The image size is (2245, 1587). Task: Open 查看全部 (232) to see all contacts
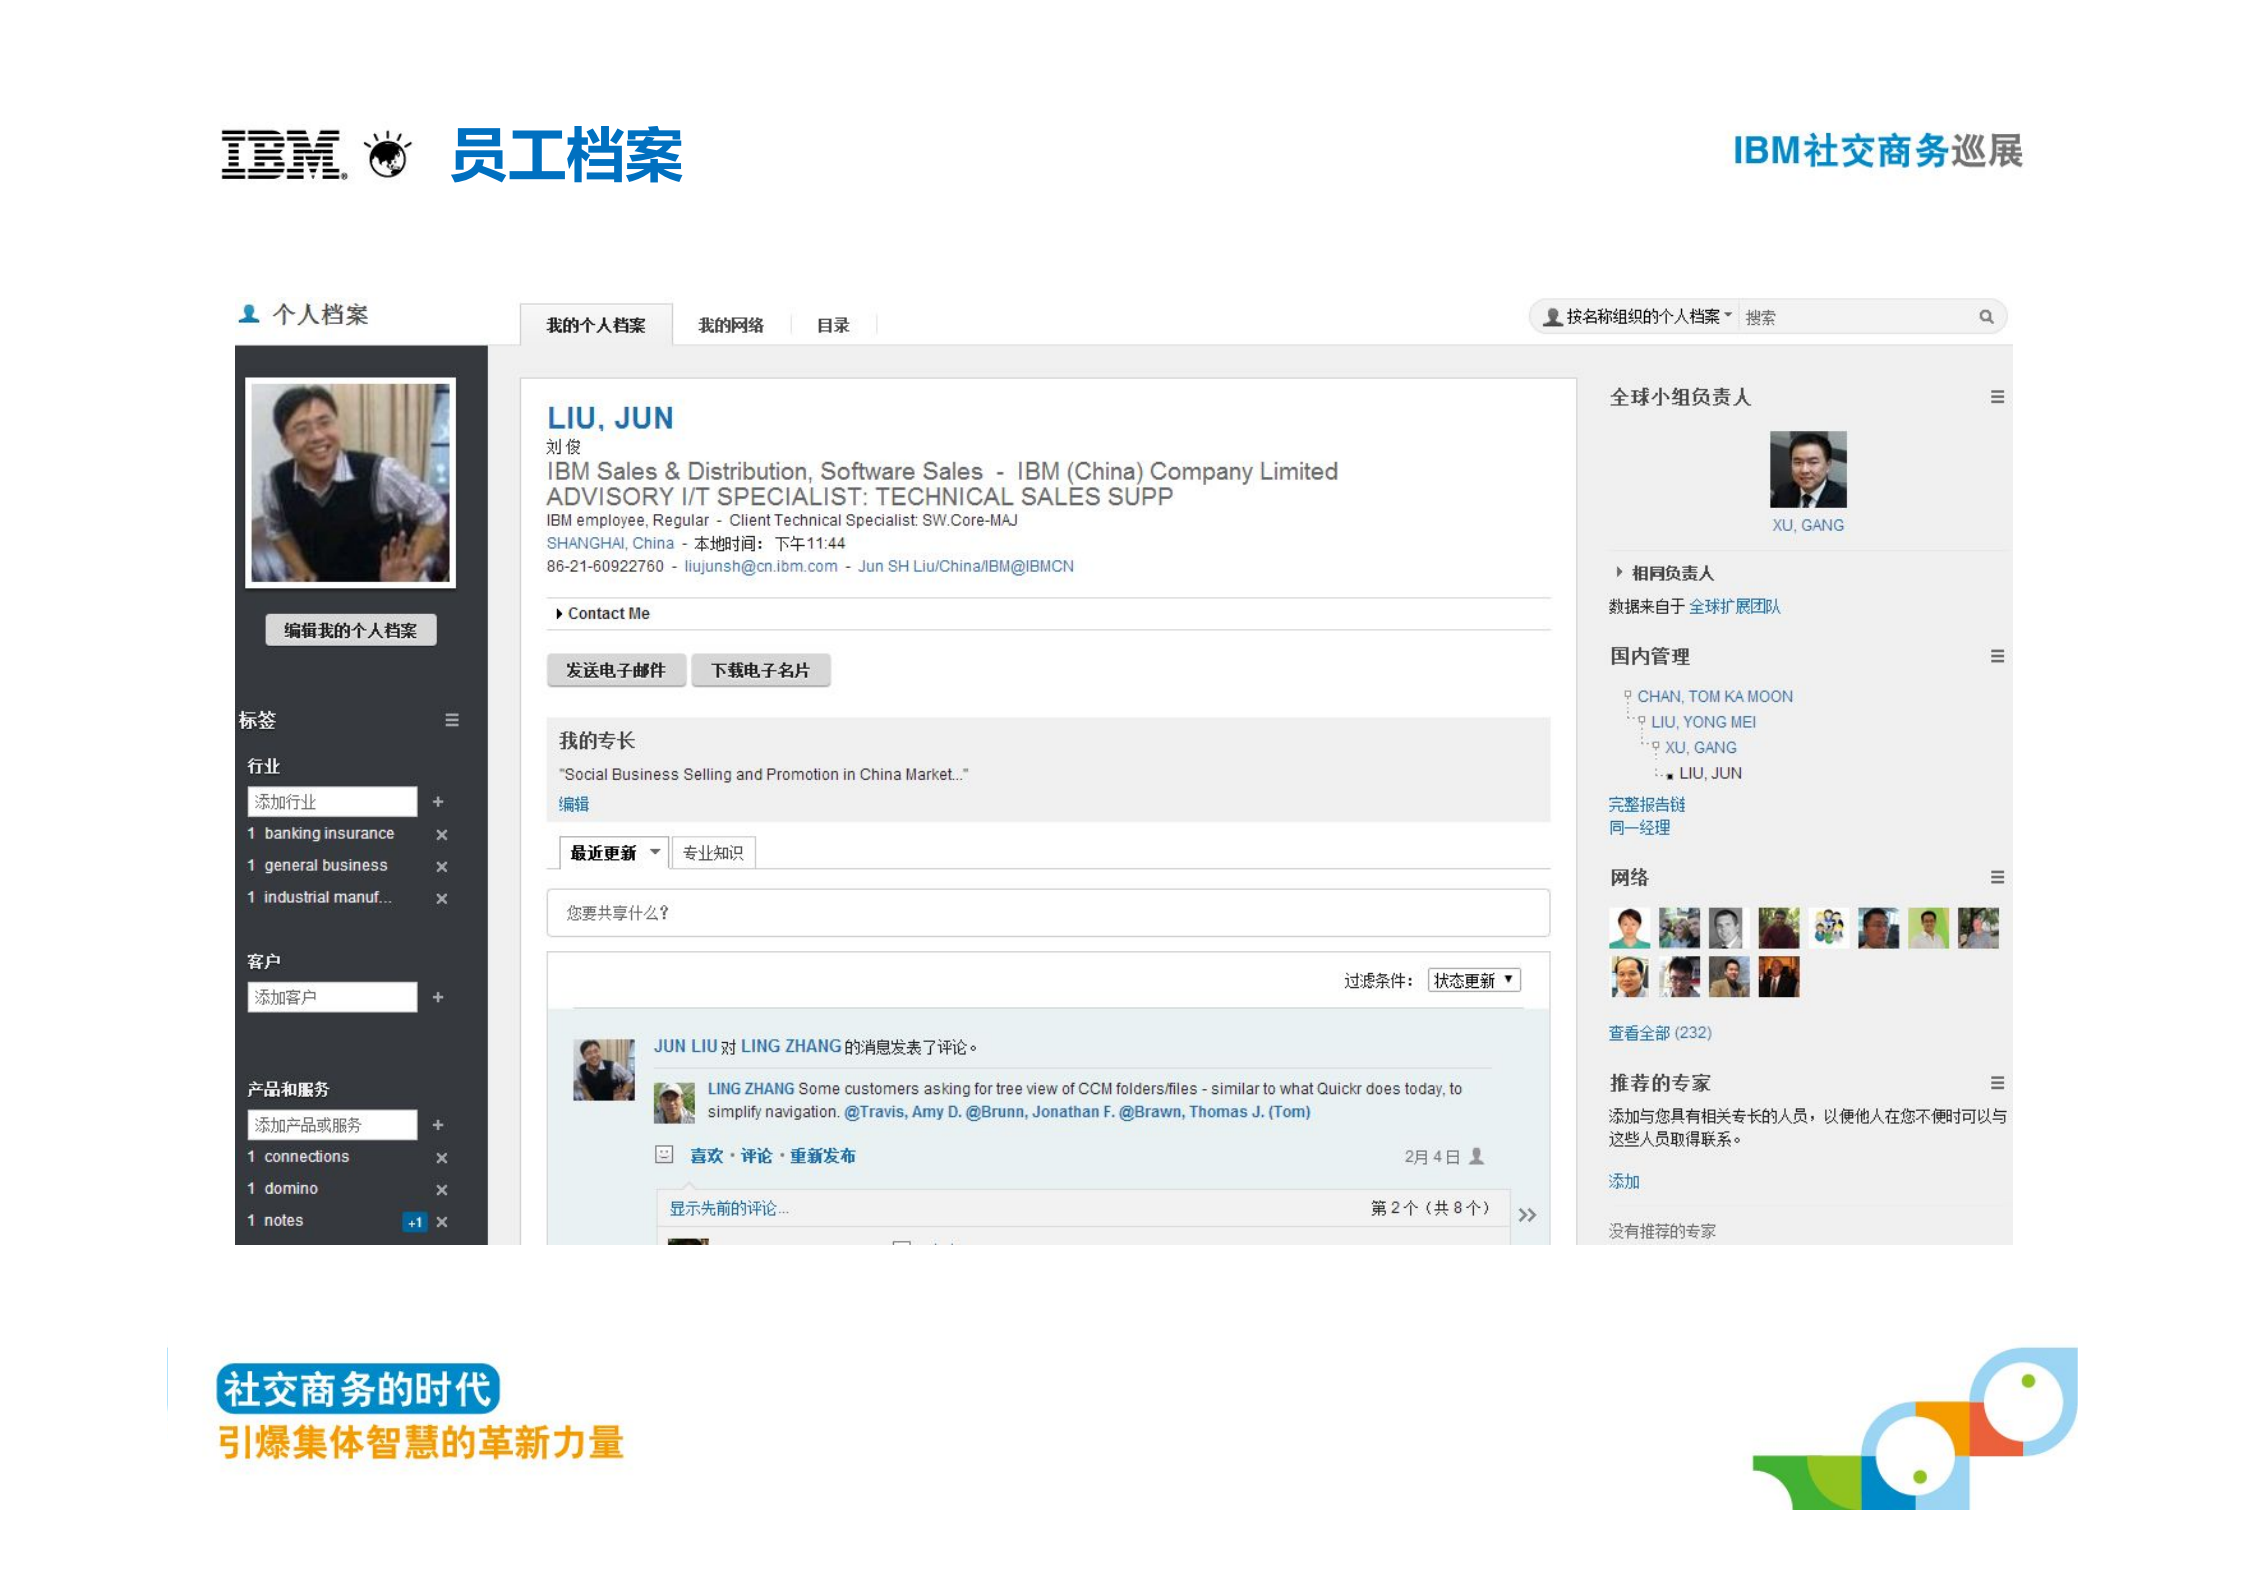(1659, 1032)
